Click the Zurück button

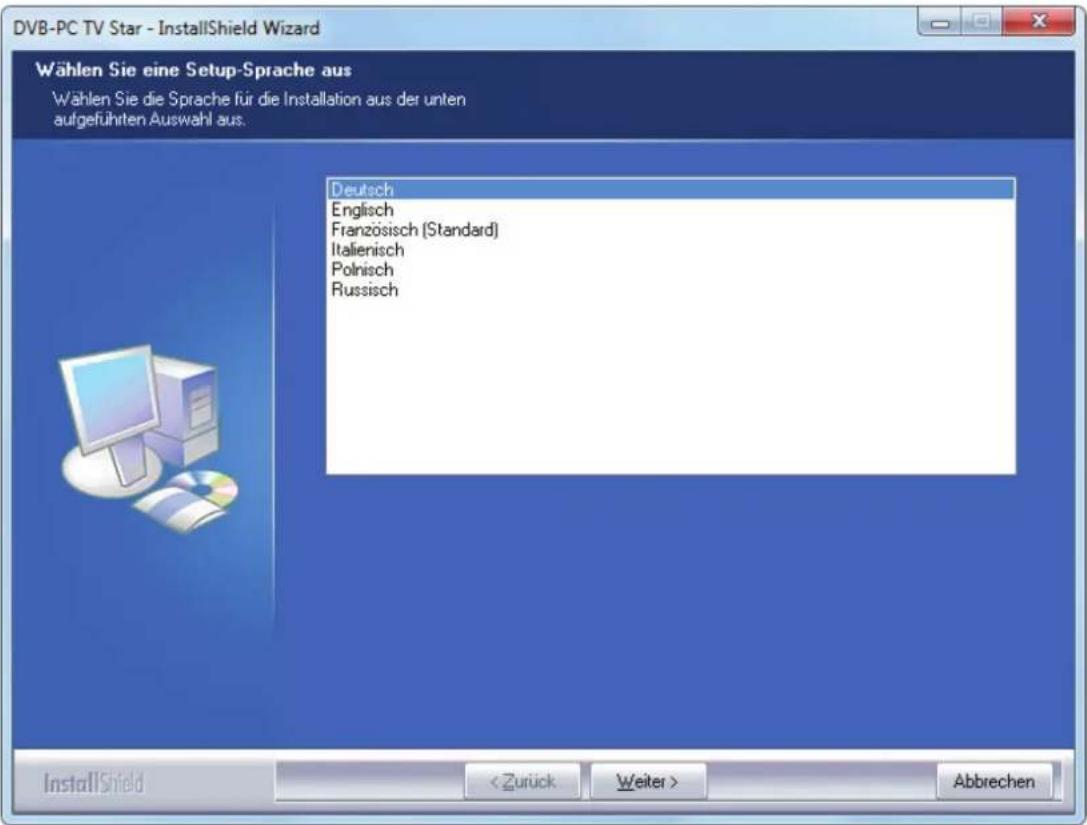(522, 781)
